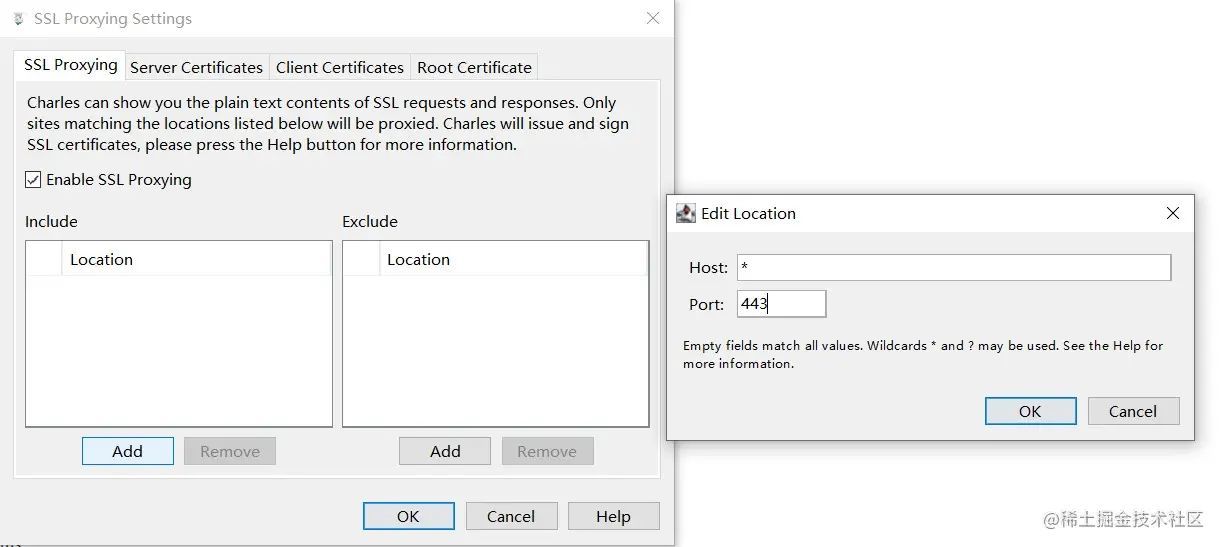The width and height of the screenshot is (1221, 547).
Task: Click the Port input field
Action: point(781,304)
